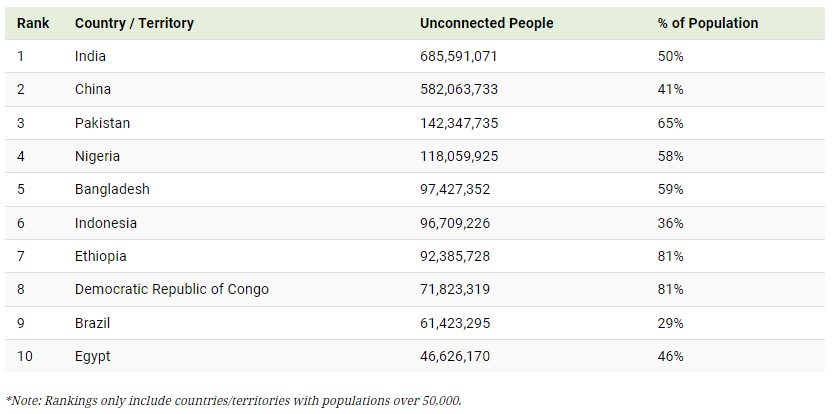Select the China country name cell

(x=93, y=89)
